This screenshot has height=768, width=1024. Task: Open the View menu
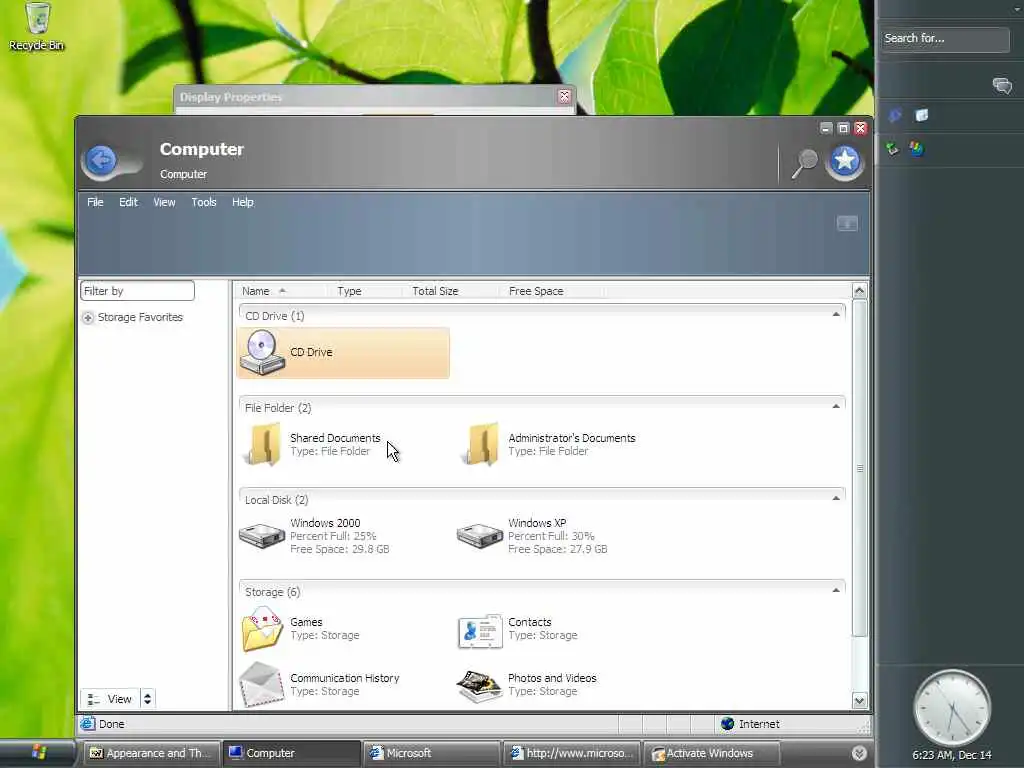click(164, 202)
